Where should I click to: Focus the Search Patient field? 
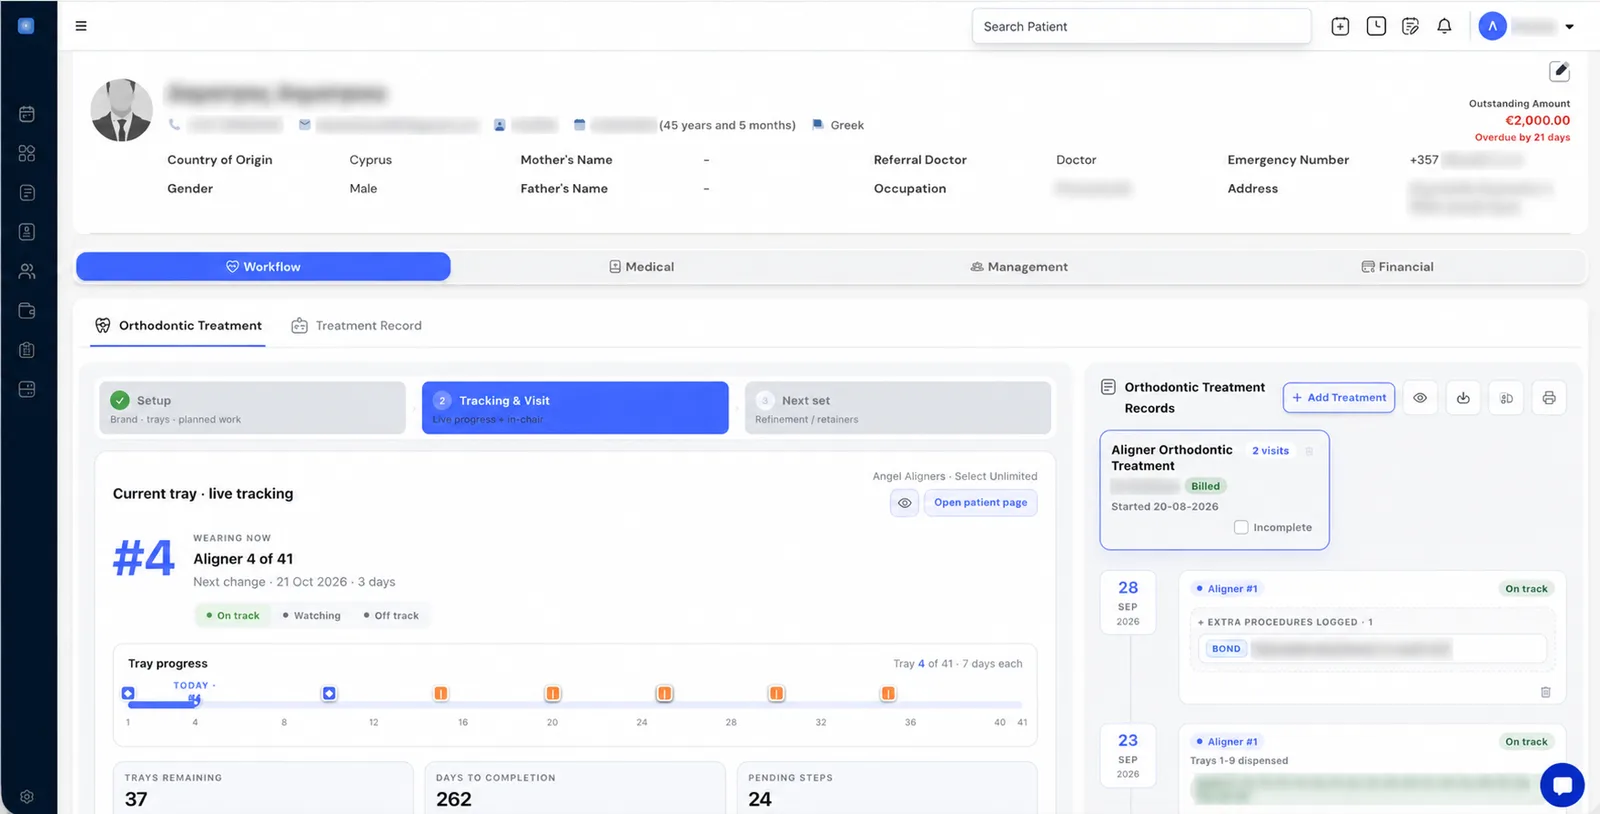coord(1141,27)
